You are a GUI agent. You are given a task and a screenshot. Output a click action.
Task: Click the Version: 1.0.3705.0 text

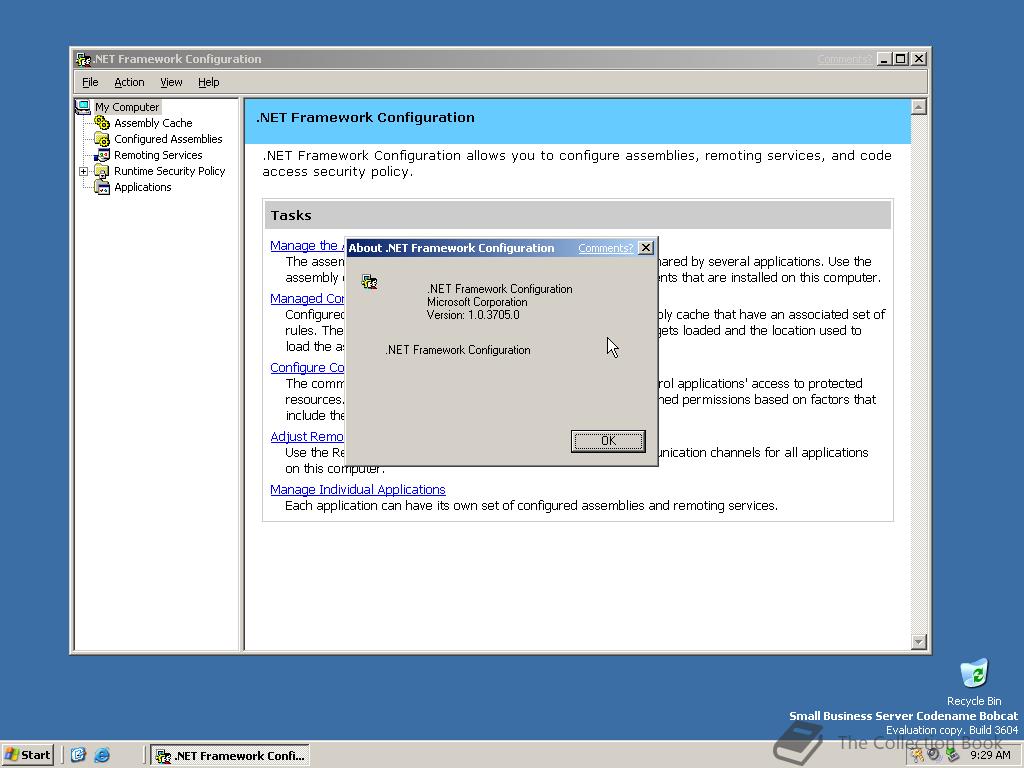pos(473,315)
